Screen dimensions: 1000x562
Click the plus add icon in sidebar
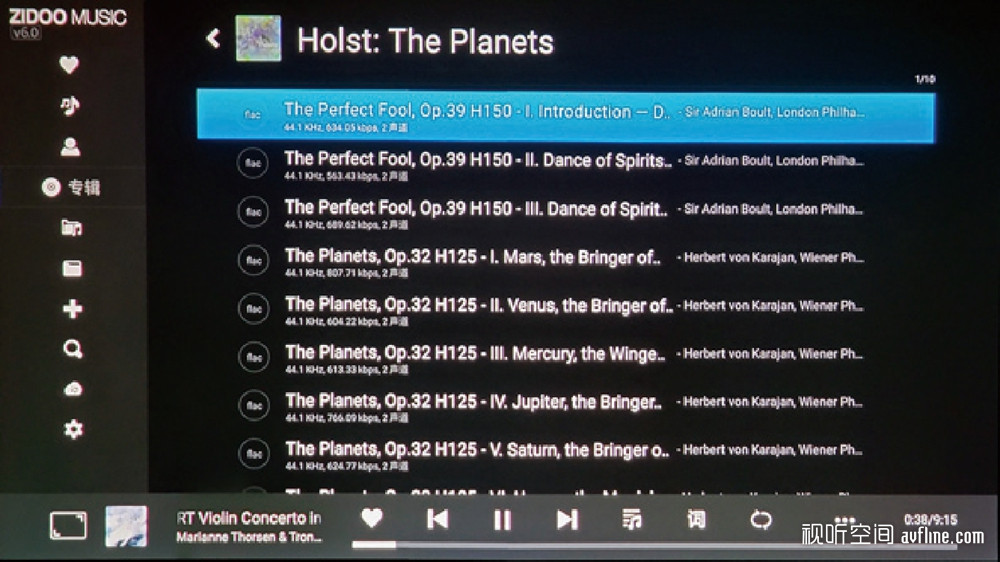(x=73, y=309)
